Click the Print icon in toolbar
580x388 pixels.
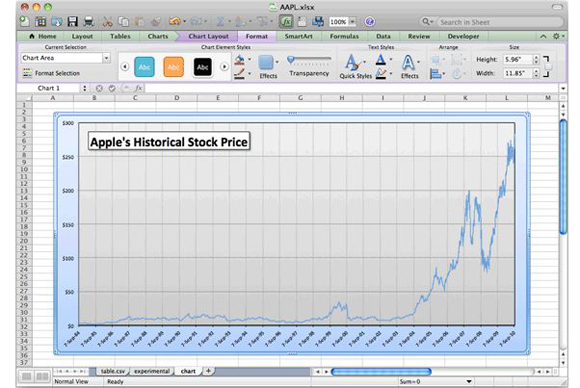tap(88, 21)
